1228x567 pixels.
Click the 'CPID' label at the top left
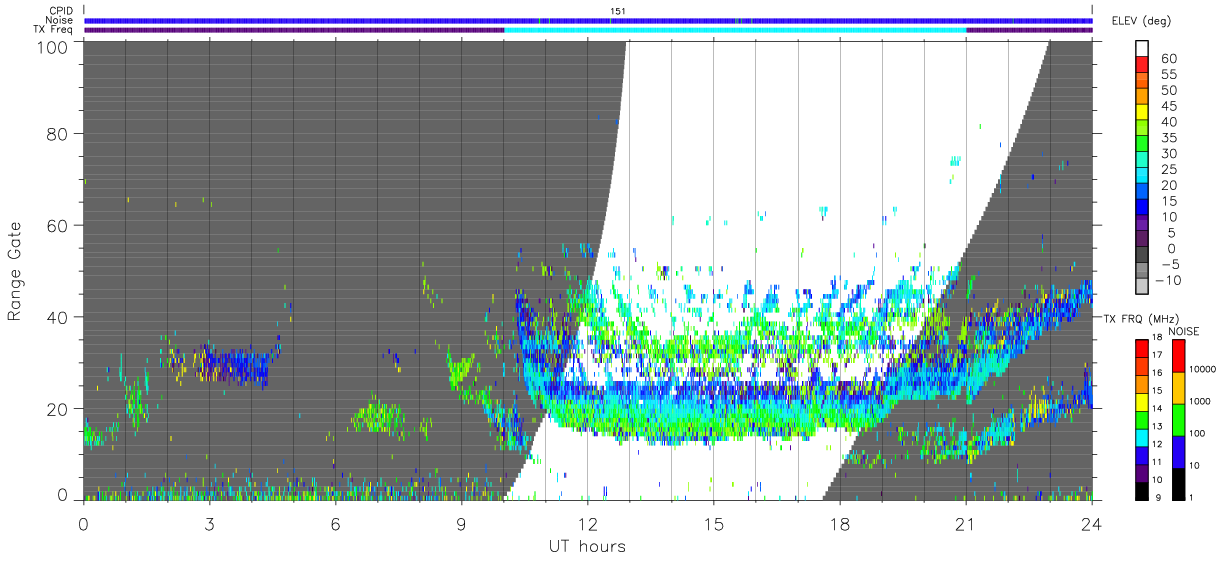point(61,11)
